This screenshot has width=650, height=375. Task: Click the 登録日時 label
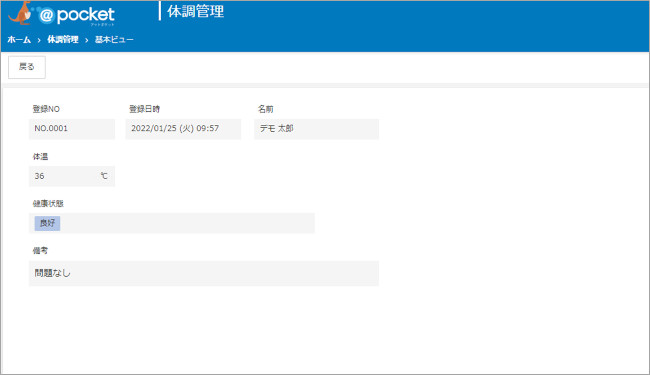[144, 109]
